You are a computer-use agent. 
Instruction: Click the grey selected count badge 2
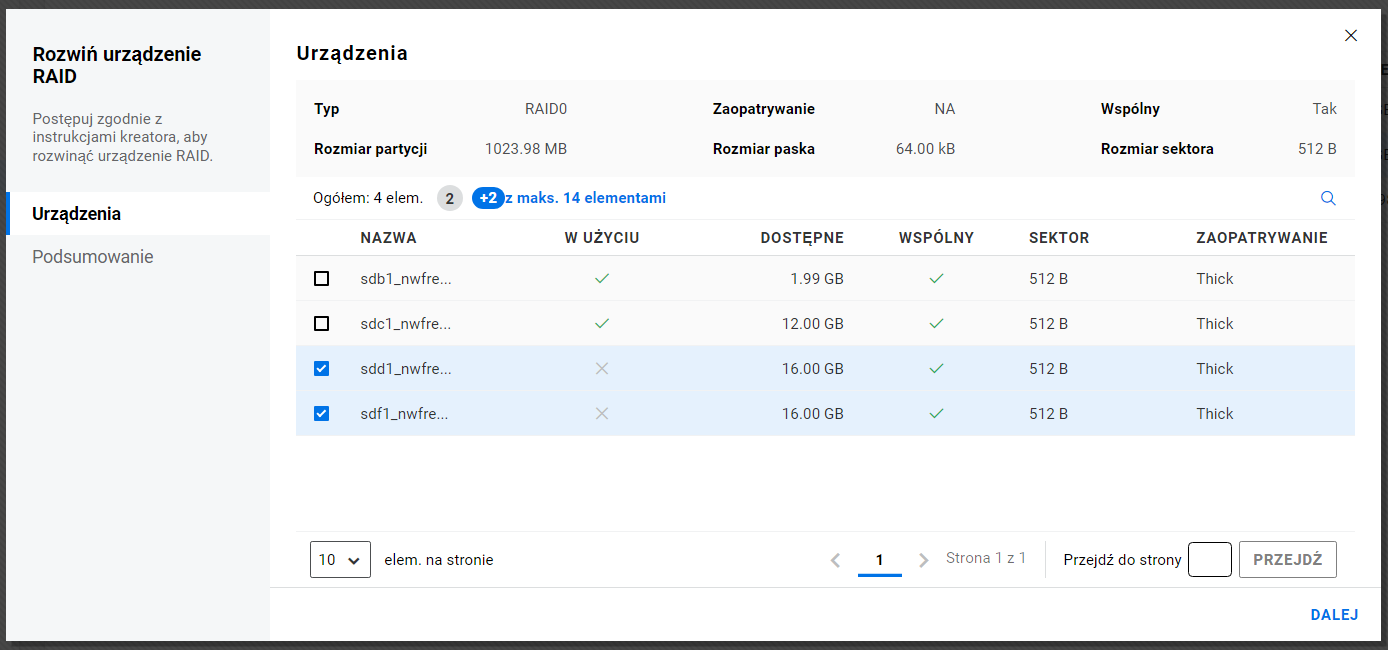click(450, 198)
